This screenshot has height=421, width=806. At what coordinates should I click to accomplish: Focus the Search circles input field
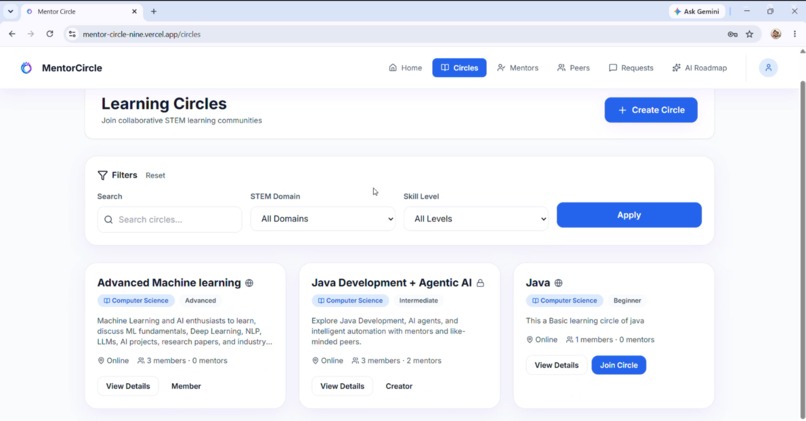(x=169, y=219)
